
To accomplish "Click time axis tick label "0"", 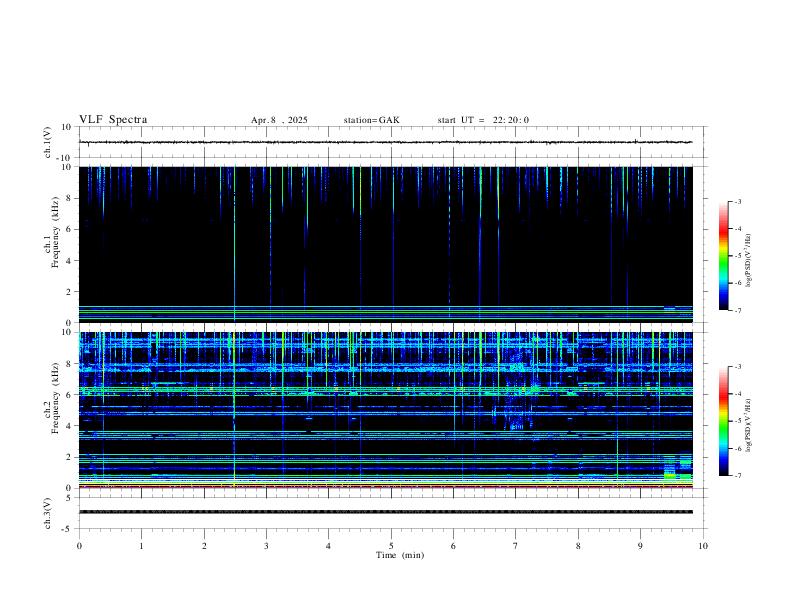I will 79,546.
